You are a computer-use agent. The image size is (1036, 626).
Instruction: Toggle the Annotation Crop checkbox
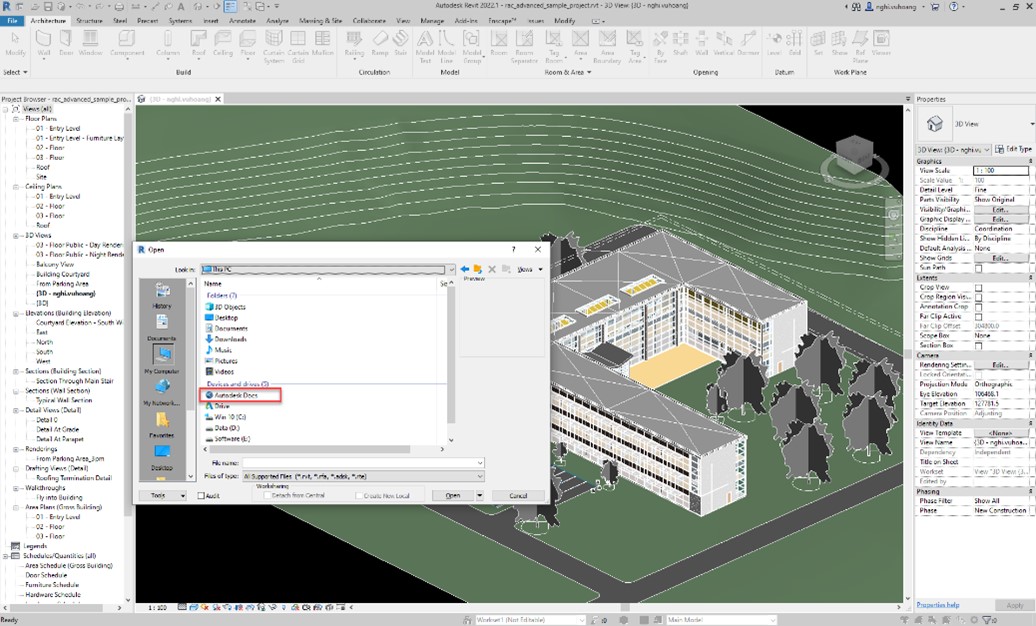(x=979, y=307)
